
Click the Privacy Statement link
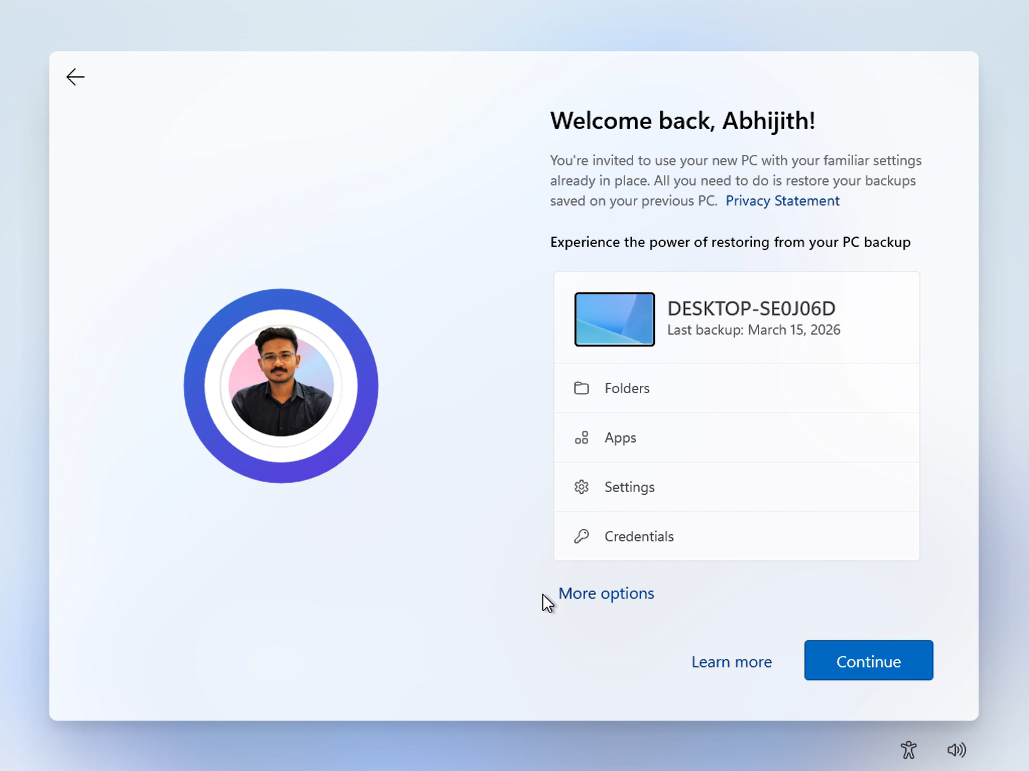[782, 200]
